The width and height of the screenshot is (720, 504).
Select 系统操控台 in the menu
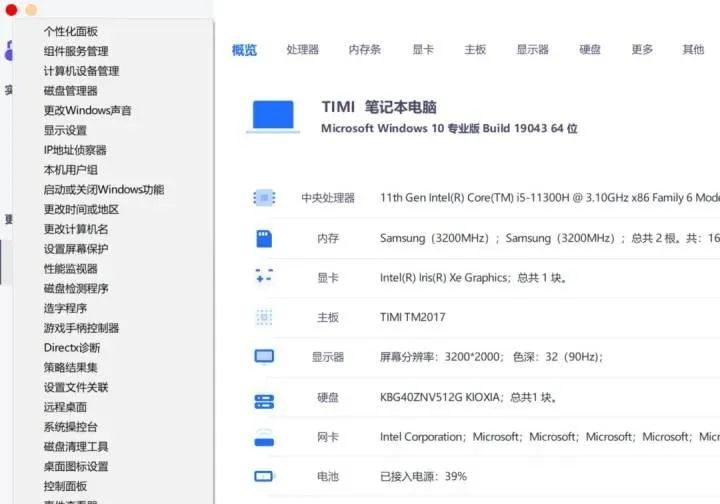coord(71,426)
